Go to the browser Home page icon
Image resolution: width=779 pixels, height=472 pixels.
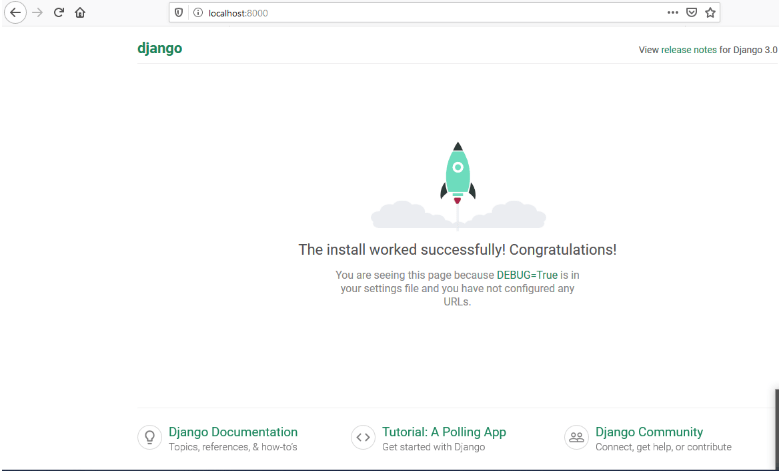(x=80, y=12)
